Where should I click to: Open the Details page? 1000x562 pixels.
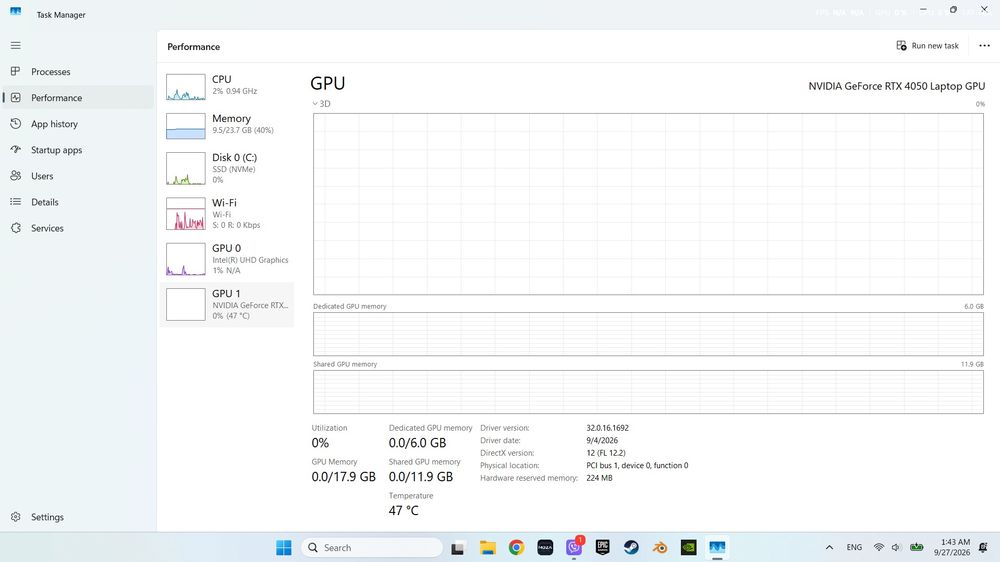[x=78, y=202]
